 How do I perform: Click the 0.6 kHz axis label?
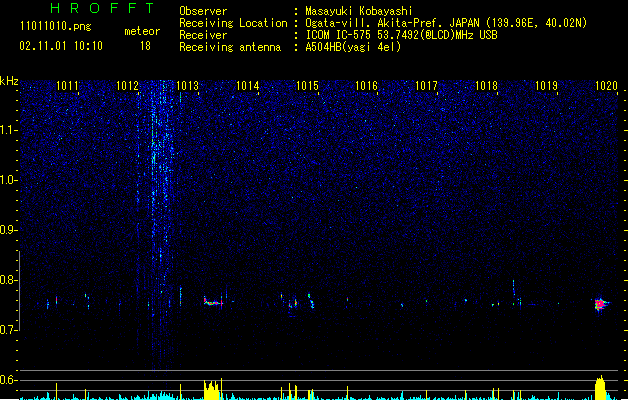[x=8, y=380]
